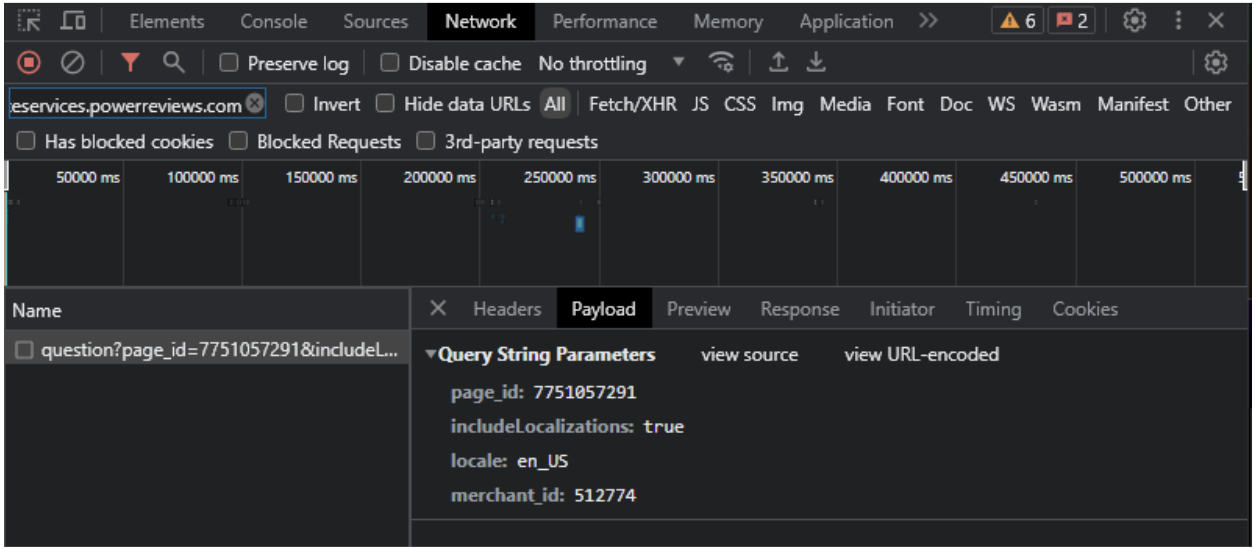Click the blue bar in timeline overview

579,224
